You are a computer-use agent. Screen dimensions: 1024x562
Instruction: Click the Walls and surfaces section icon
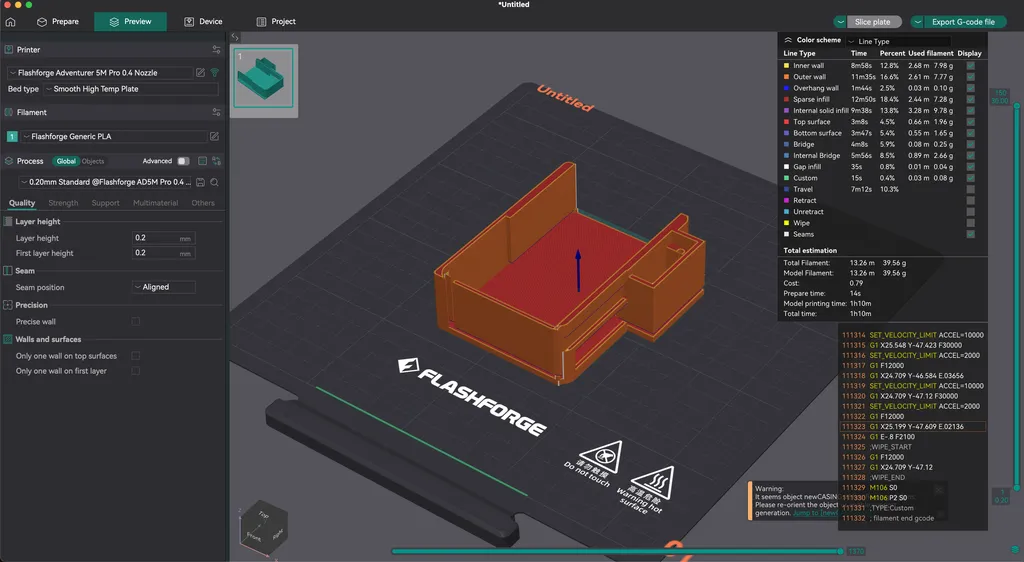tap(8, 339)
